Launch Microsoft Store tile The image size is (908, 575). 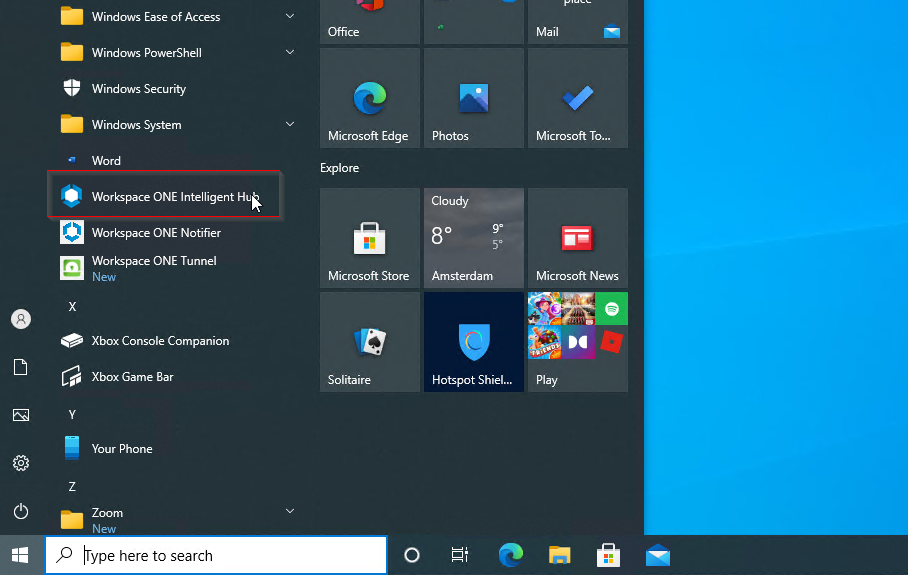[x=369, y=238]
